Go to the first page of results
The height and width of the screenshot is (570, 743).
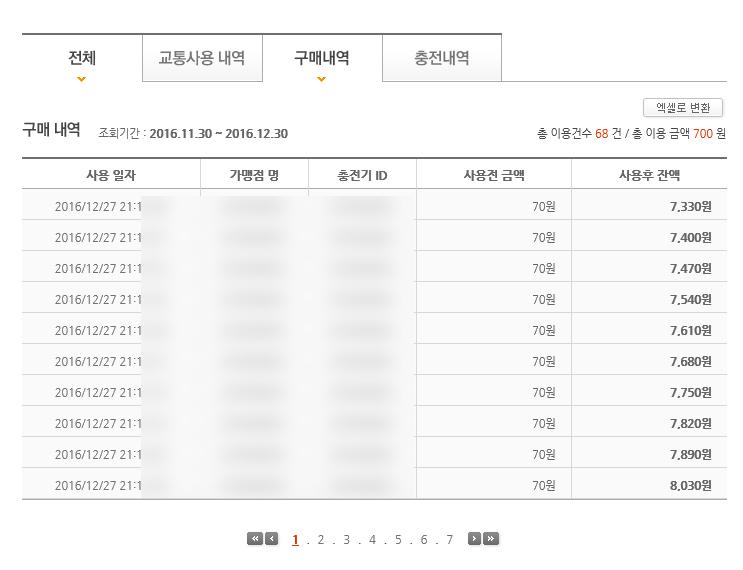255,539
